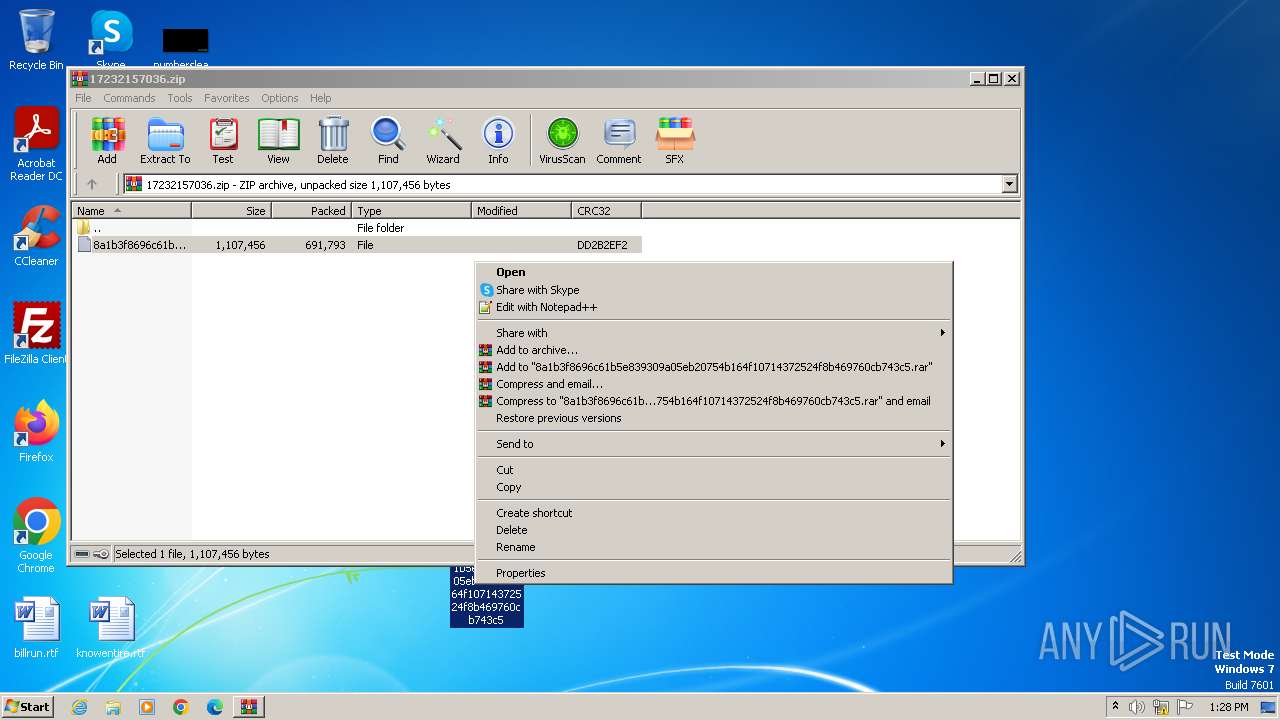This screenshot has height=720, width=1280.
Task: Open the Find tool
Action: pyautogui.click(x=388, y=140)
